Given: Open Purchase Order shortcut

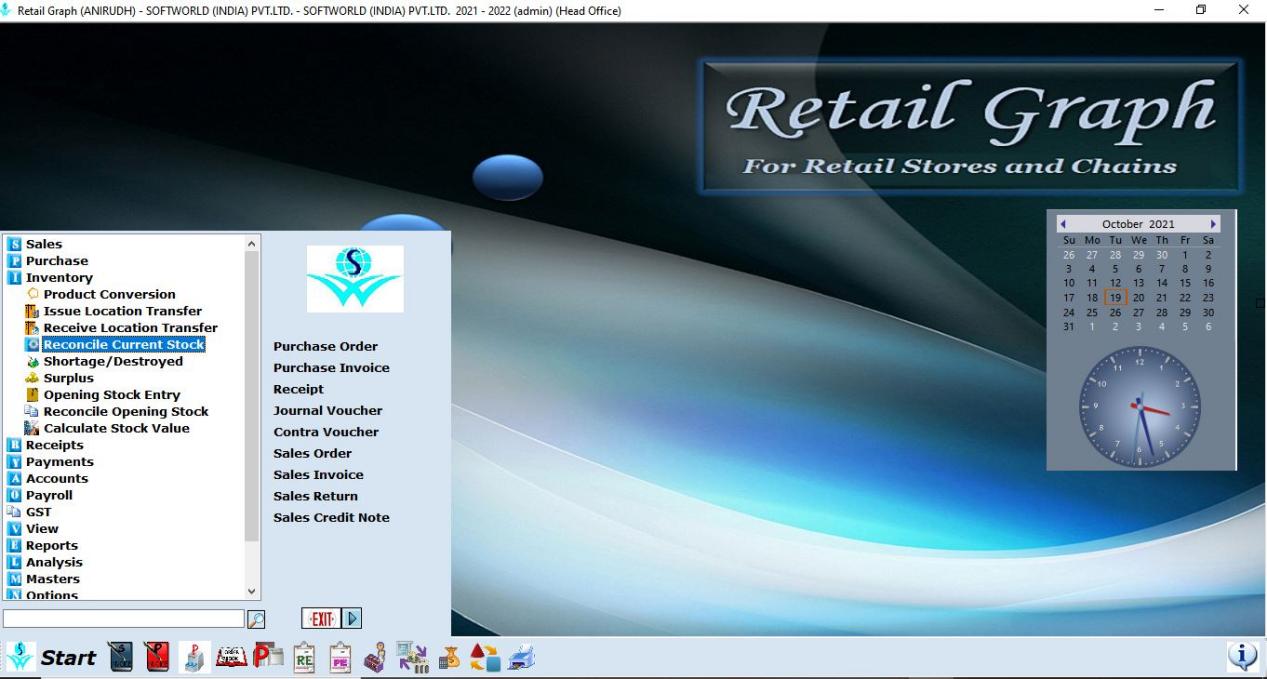Looking at the screenshot, I should [x=325, y=346].
